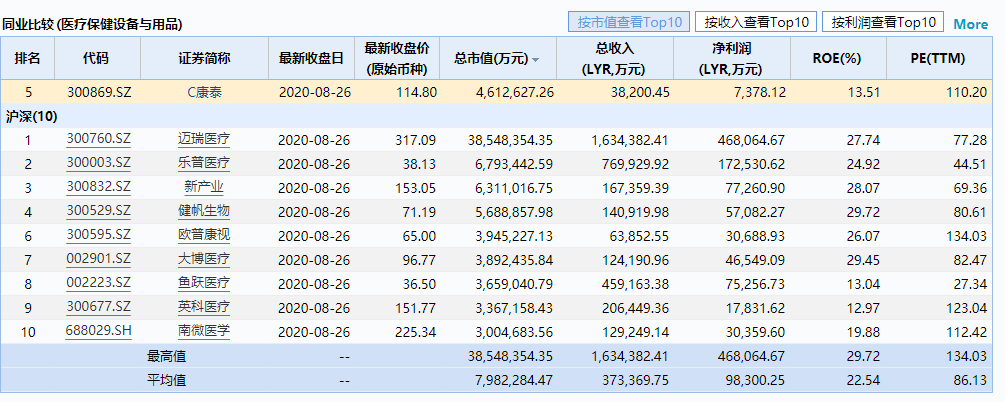Open stock code 002901.SZ link

tap(99, 259)
